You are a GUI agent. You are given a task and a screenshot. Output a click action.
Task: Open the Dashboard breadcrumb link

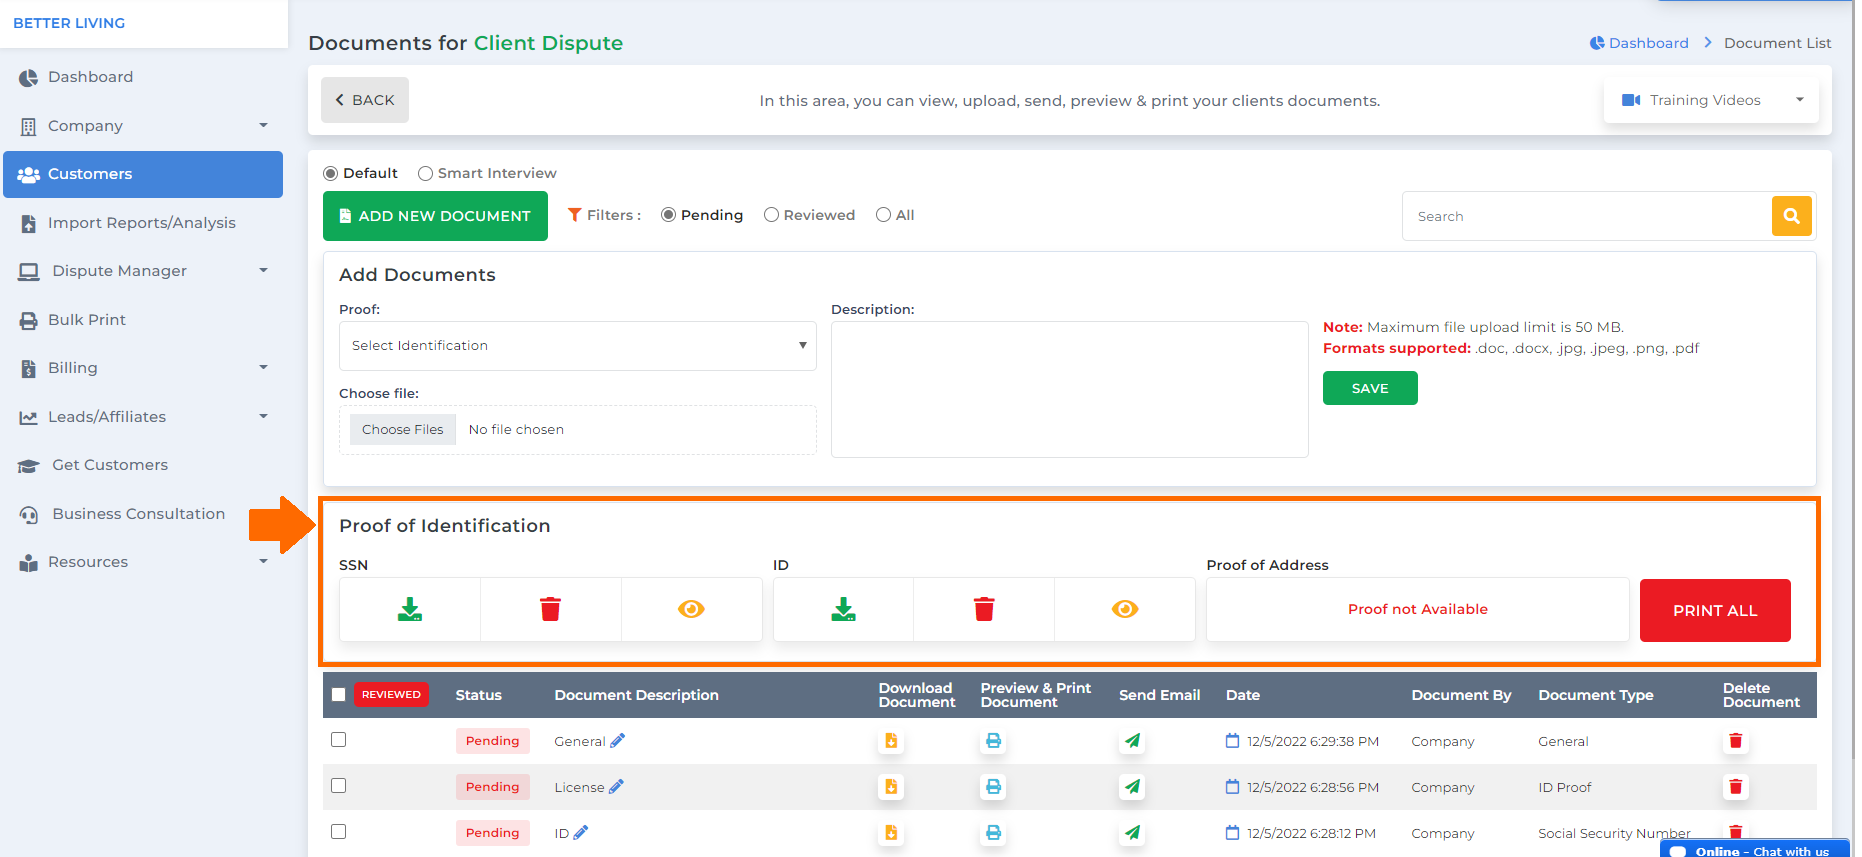pyautogui.click(x=1639, y=43)
